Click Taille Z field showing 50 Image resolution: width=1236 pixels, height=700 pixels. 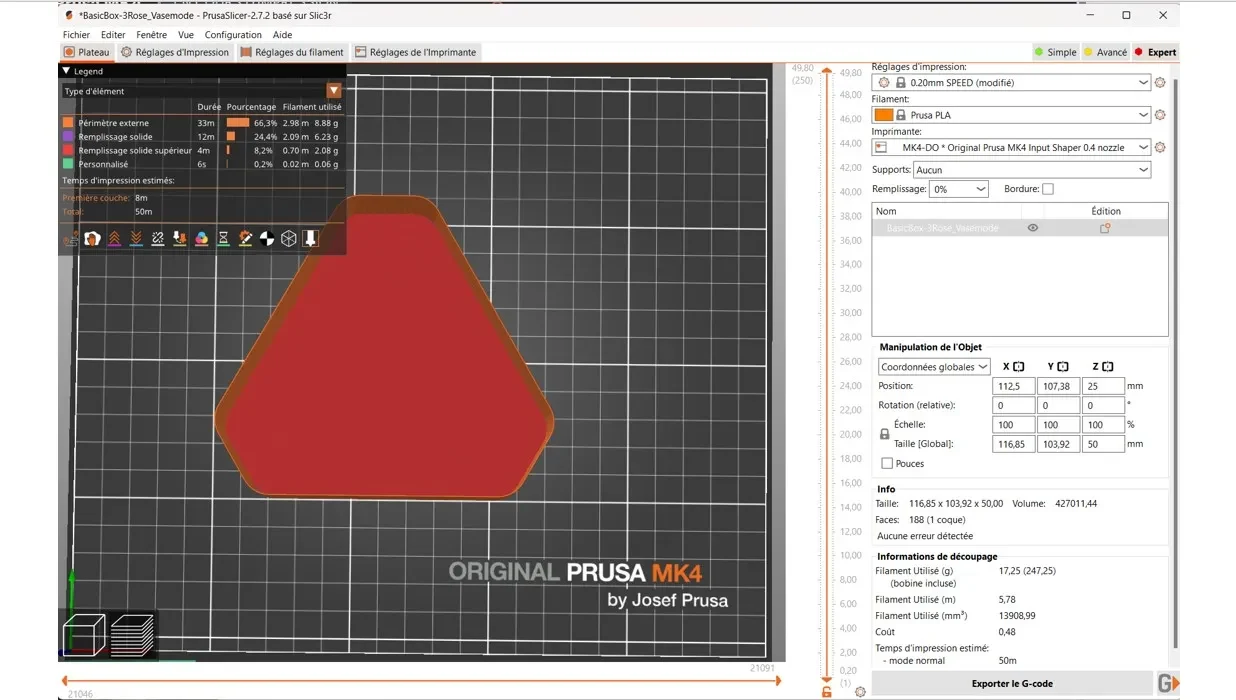[1103, 444]
